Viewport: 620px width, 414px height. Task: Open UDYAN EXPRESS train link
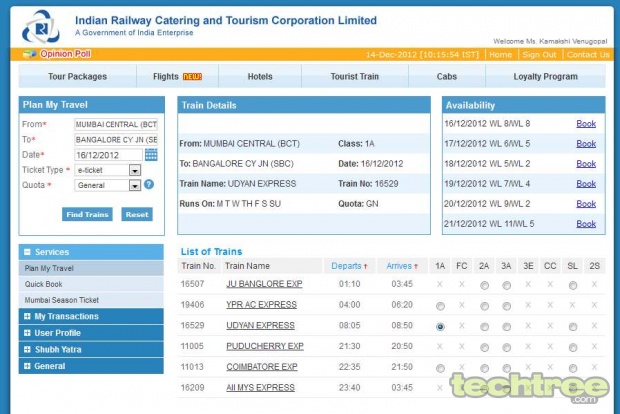pos(260,325)
